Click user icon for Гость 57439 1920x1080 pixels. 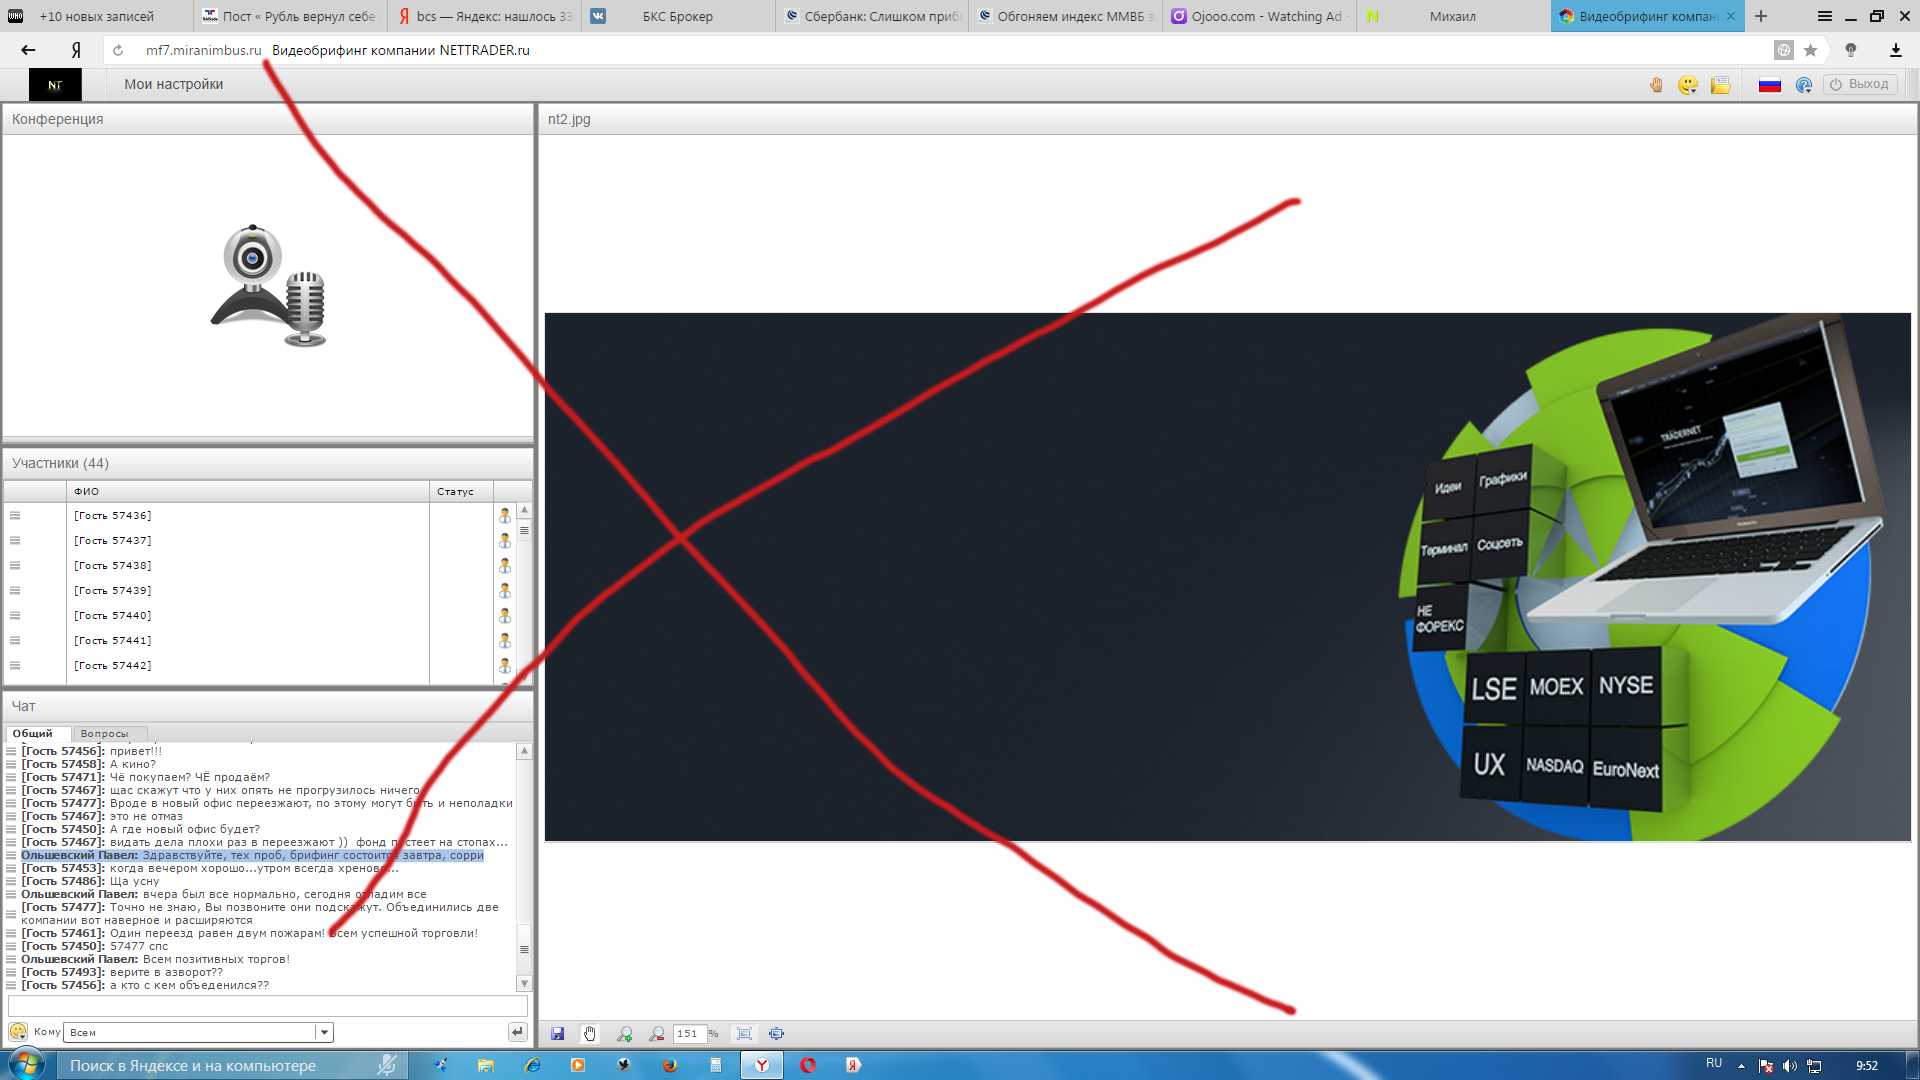tap(505, 590)
